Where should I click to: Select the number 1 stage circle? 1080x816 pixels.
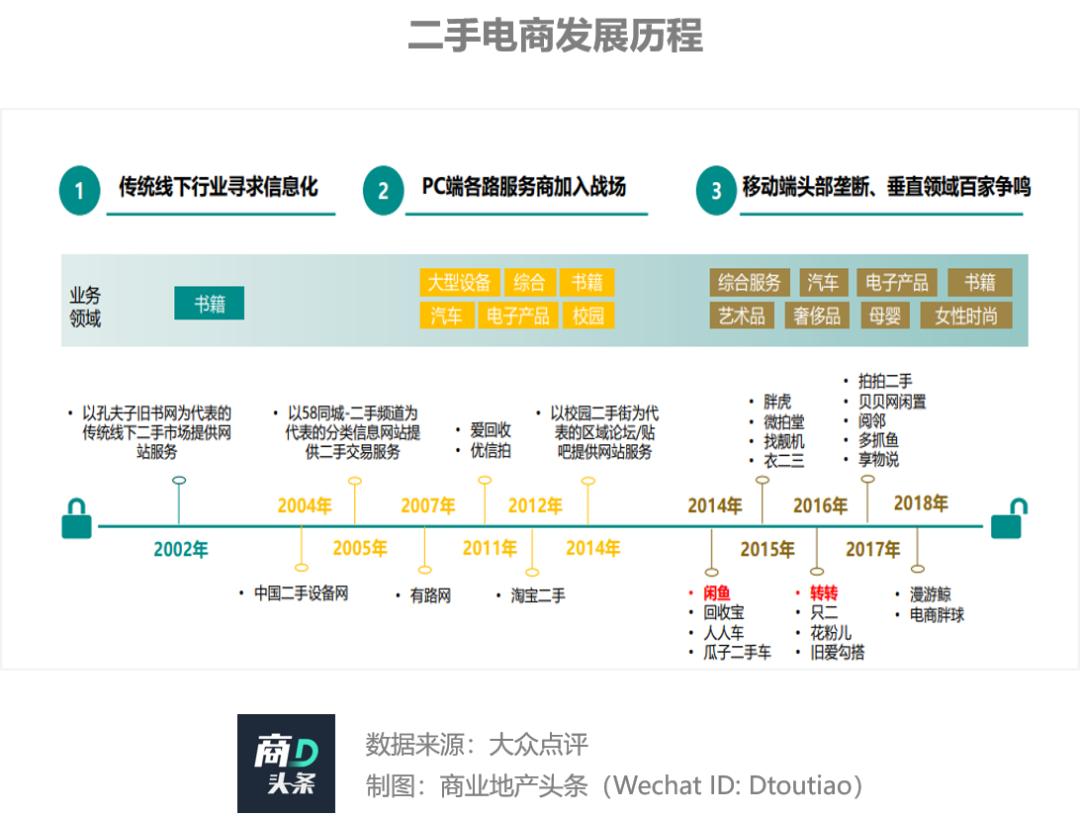[79, 190]
